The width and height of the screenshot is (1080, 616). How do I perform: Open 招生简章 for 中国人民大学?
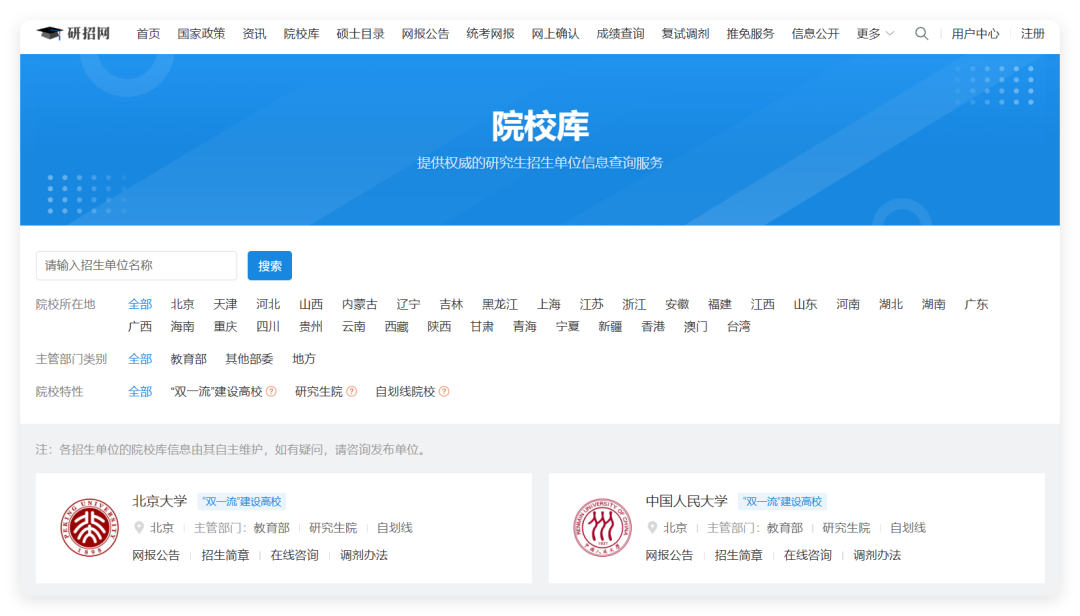coord(738,555)
